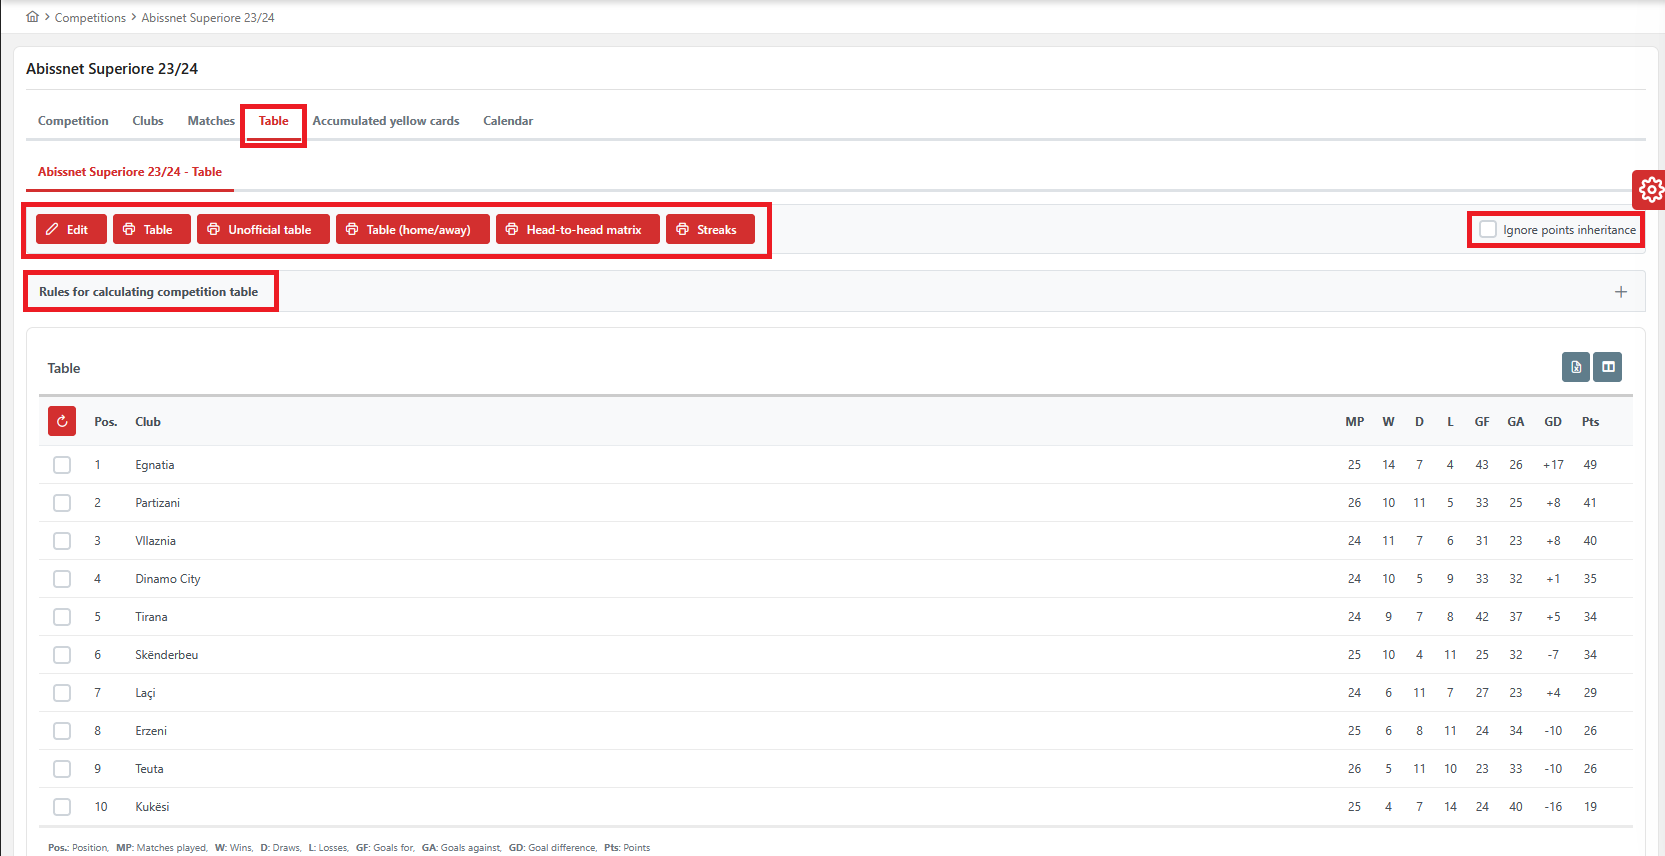Click the red refresh table icon
1665x856 pixels.
coord(62,421)
